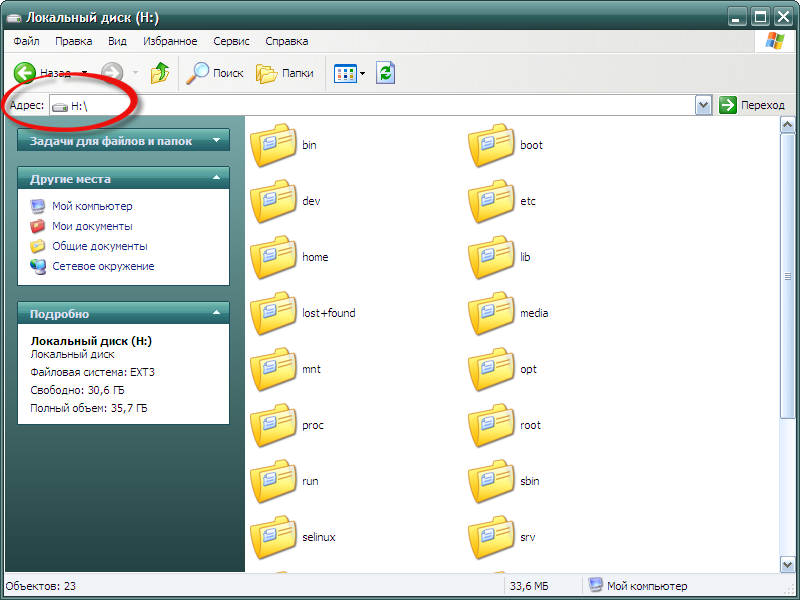The image size is (800, 600).
Task: Select the lost+found folder icon
Action: [x=273, y=314]
